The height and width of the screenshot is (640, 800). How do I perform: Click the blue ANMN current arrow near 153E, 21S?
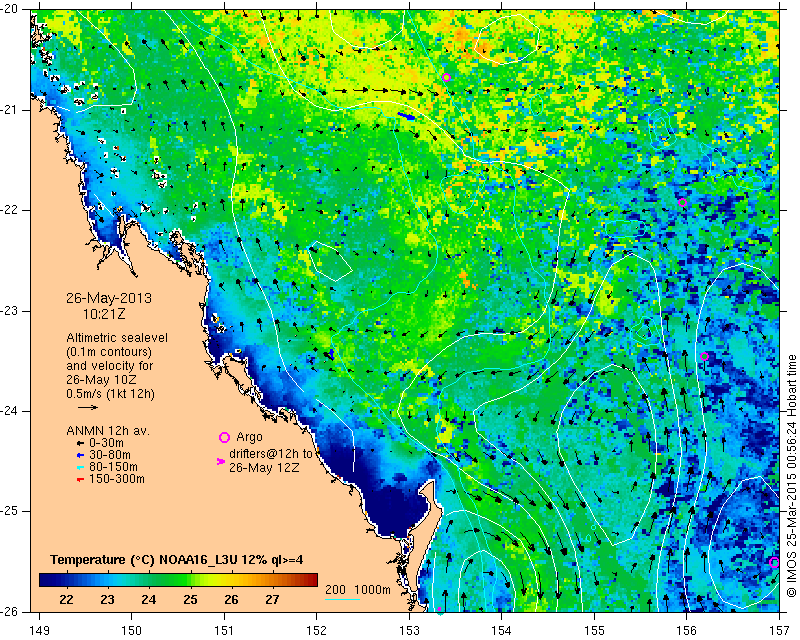[406, 116]
